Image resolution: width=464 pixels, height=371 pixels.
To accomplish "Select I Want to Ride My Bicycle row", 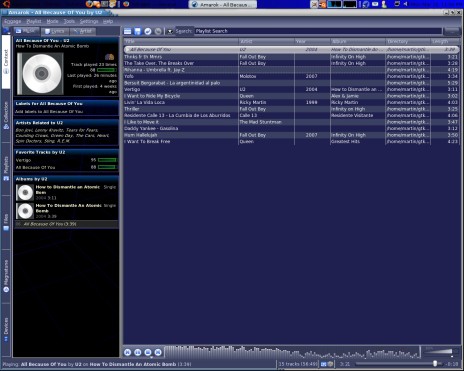I will pos(291,96).
